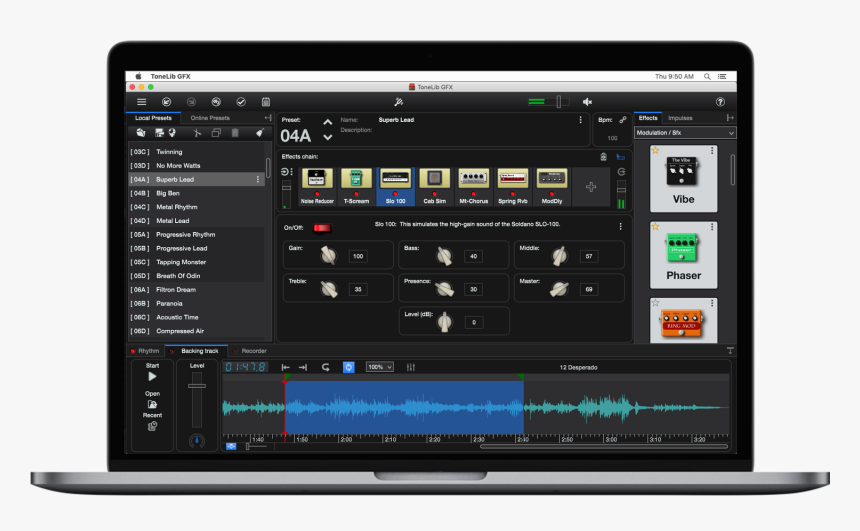Open the 100% playback speed dropdown
Image resolution: width=860 pixels, height=531 pixels.
coord(380,367)
